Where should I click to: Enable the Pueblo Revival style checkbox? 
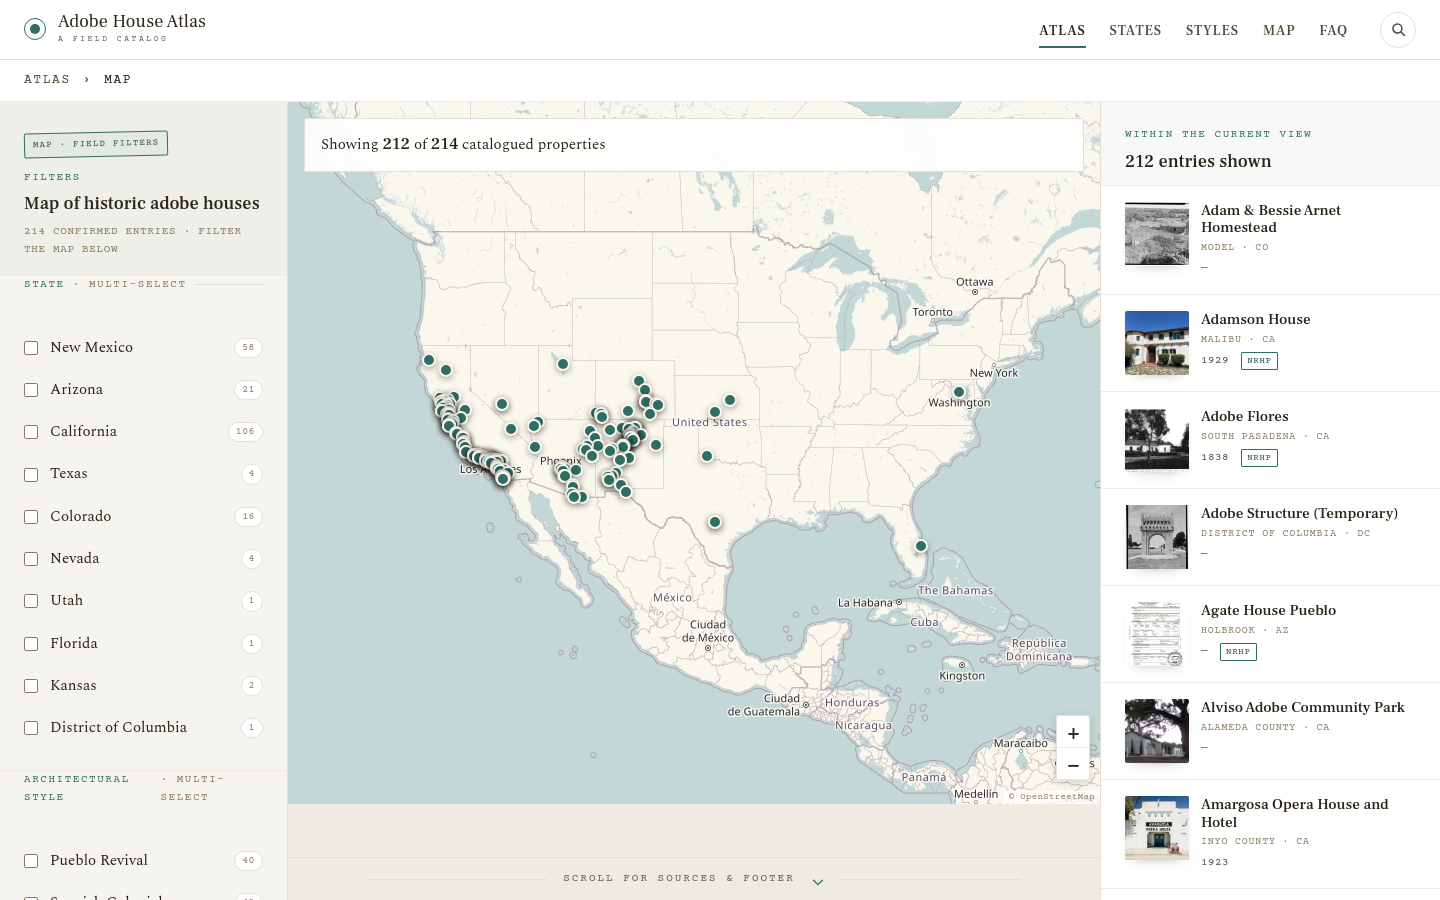pos(31,861)
